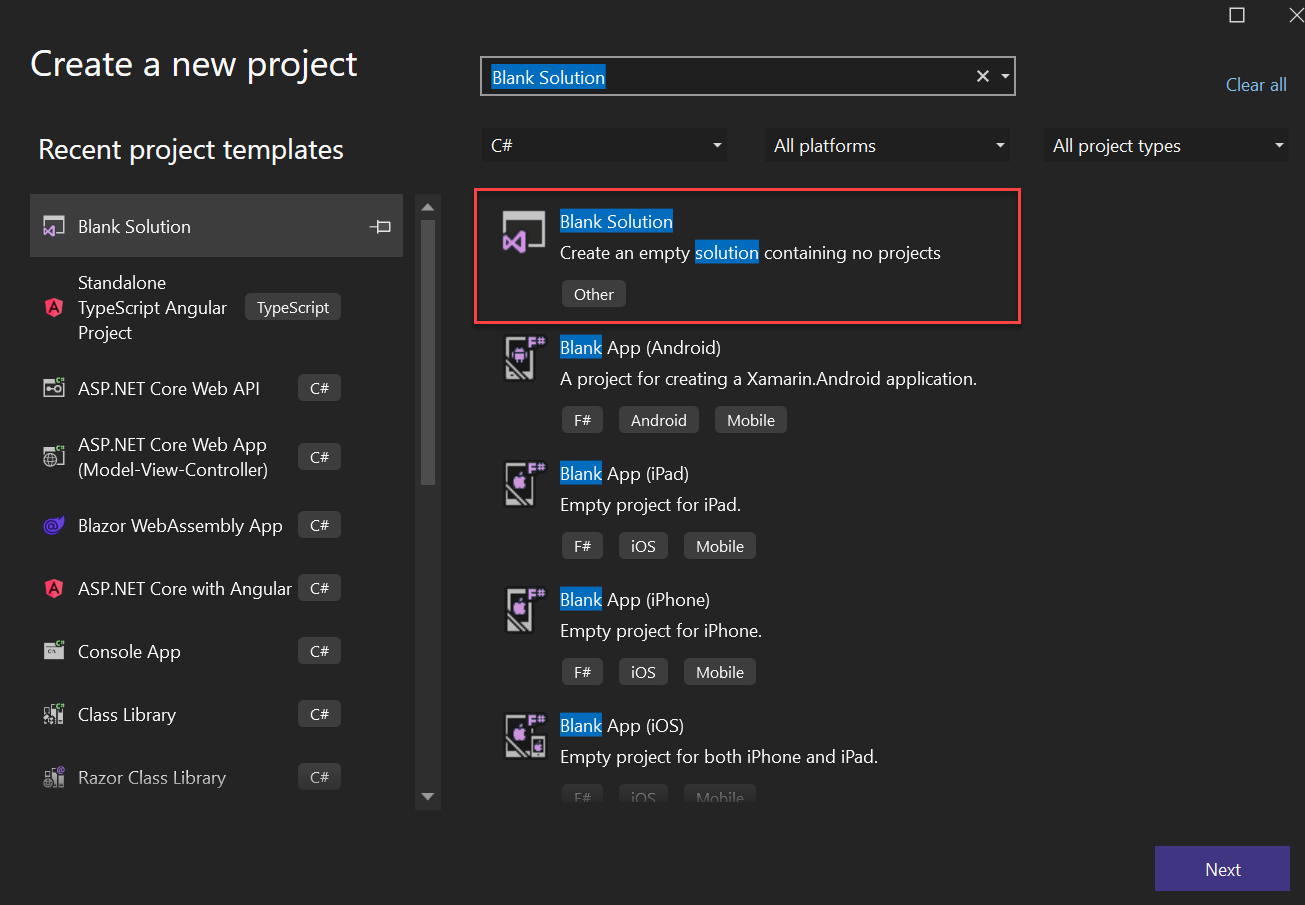Clear the search box with the X icon

[x=983, y=77]
